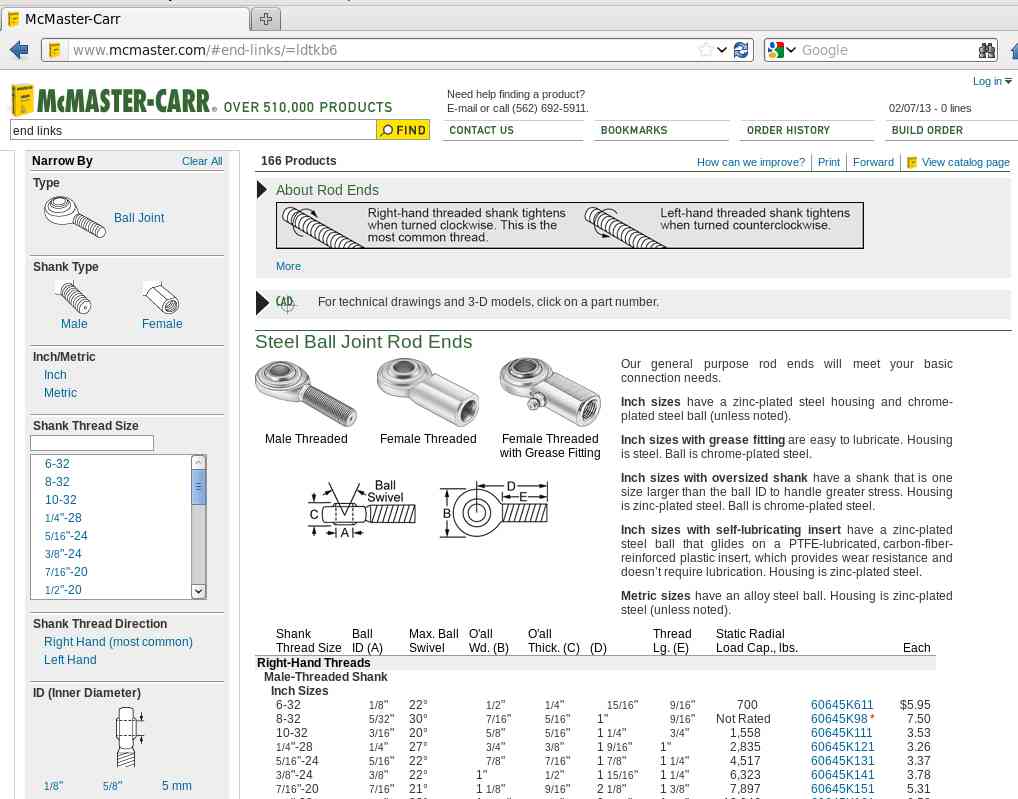Select 5/8" inner diameter

112,785
